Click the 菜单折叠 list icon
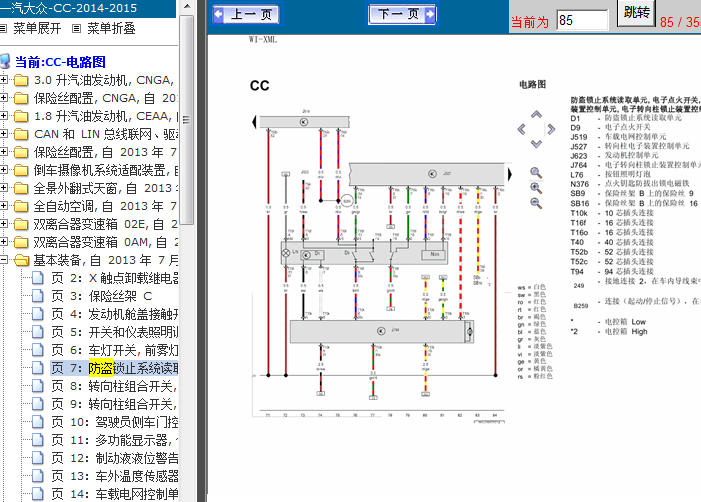Viewport: 701px width, 502px height. click(x=77, y=29)
